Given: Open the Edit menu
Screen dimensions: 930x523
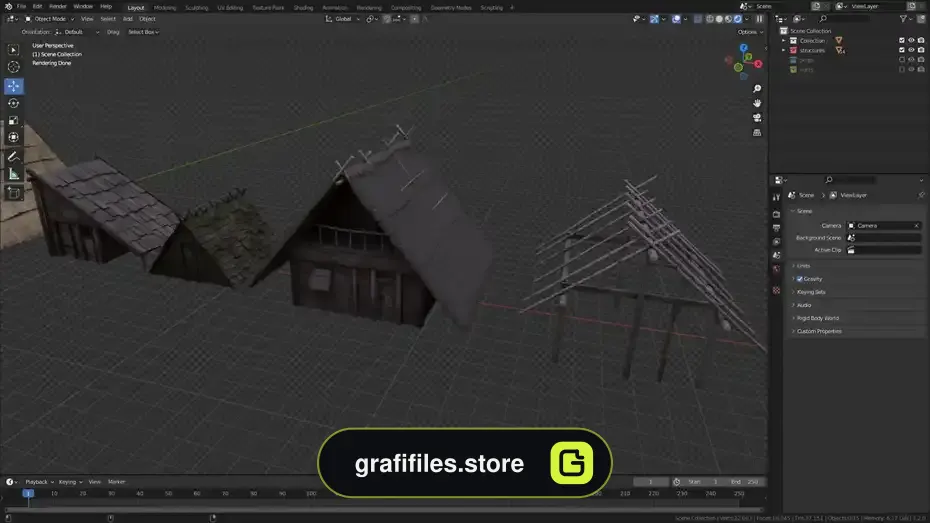Looking at the screenshot, I should coord(37,7).
